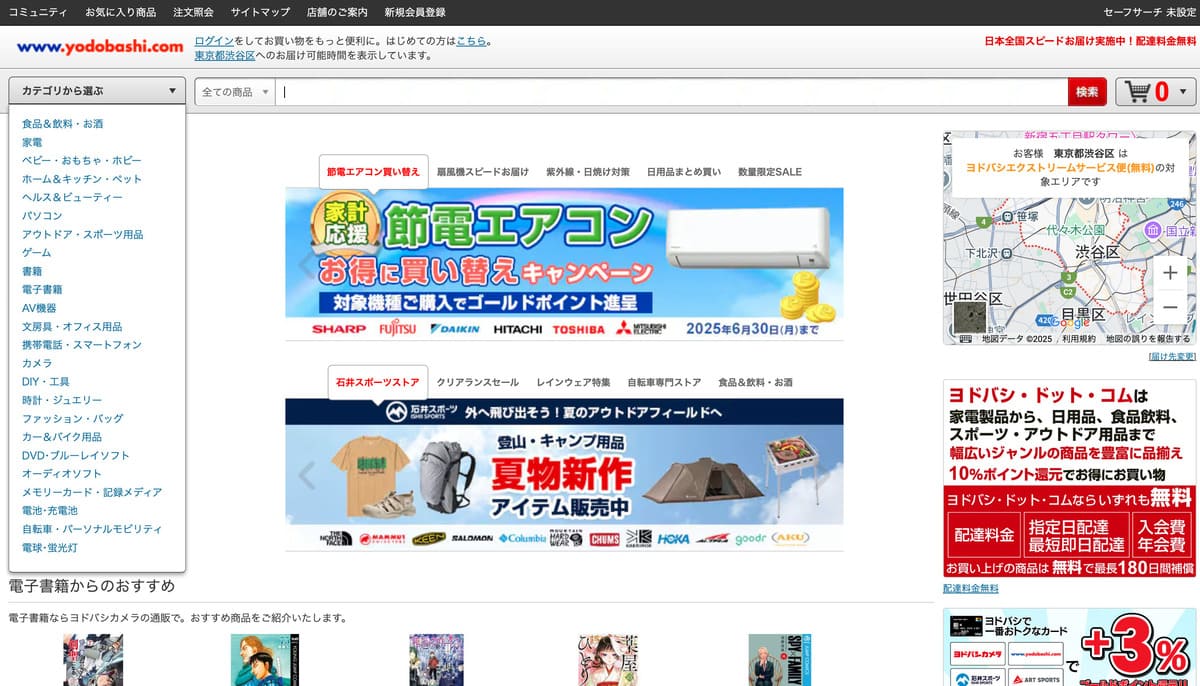Image resolution: width=1200 pixels, height=686 pixels.
Task: Select the 扇風機スピードお届け tab
Action: [483, 172]
